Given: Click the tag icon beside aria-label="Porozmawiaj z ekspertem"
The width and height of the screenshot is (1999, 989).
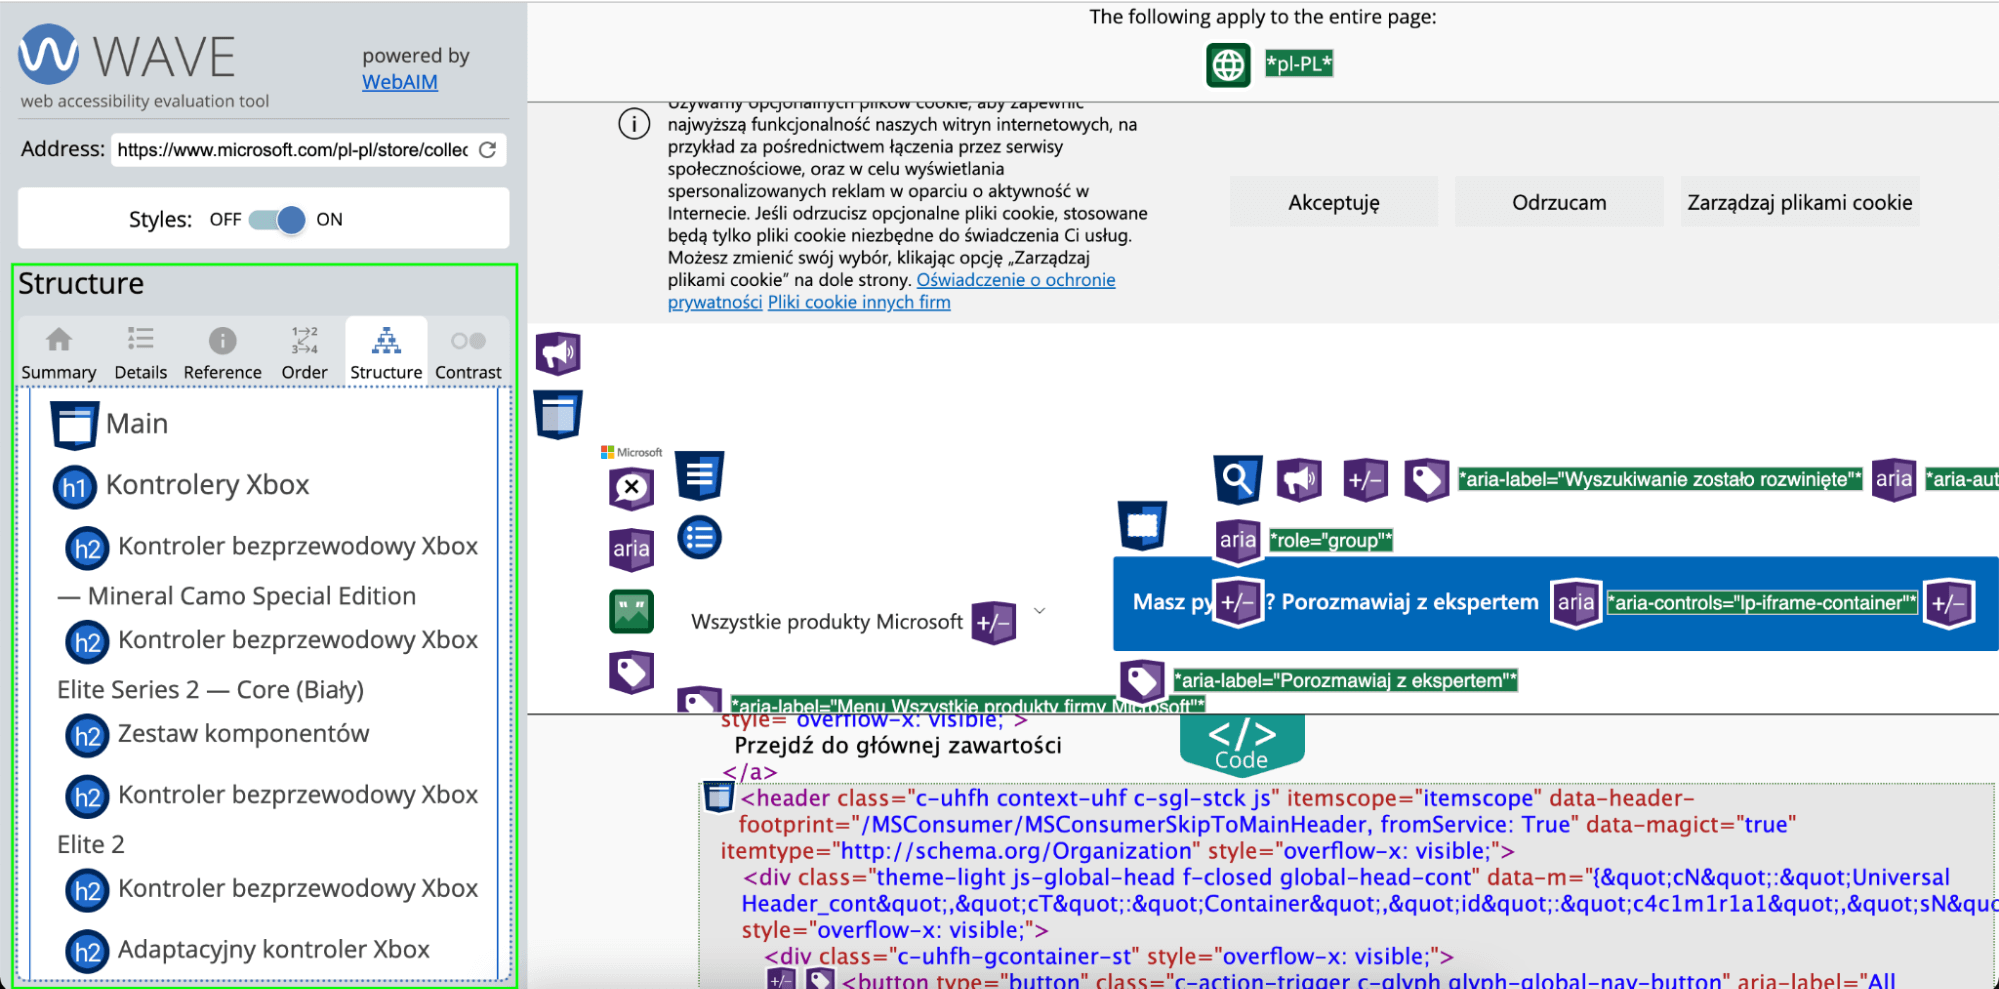Looking at the screenshot, I should coord(1142,681).
